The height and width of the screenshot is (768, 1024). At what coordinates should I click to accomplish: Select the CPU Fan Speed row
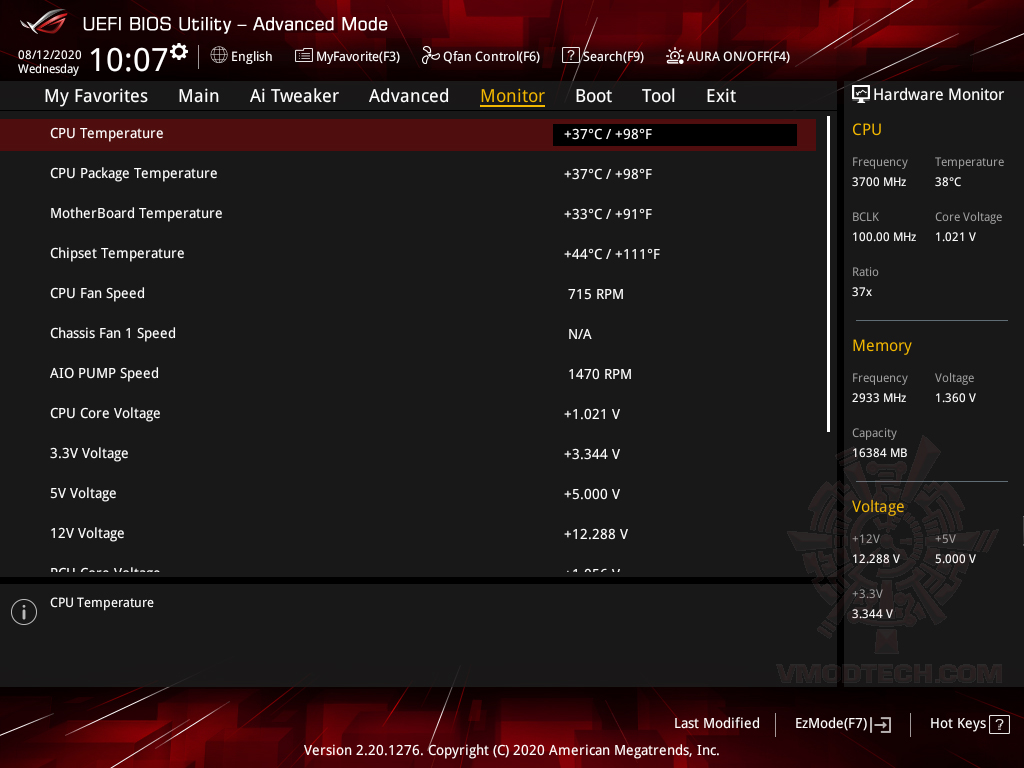coord(408,293)
